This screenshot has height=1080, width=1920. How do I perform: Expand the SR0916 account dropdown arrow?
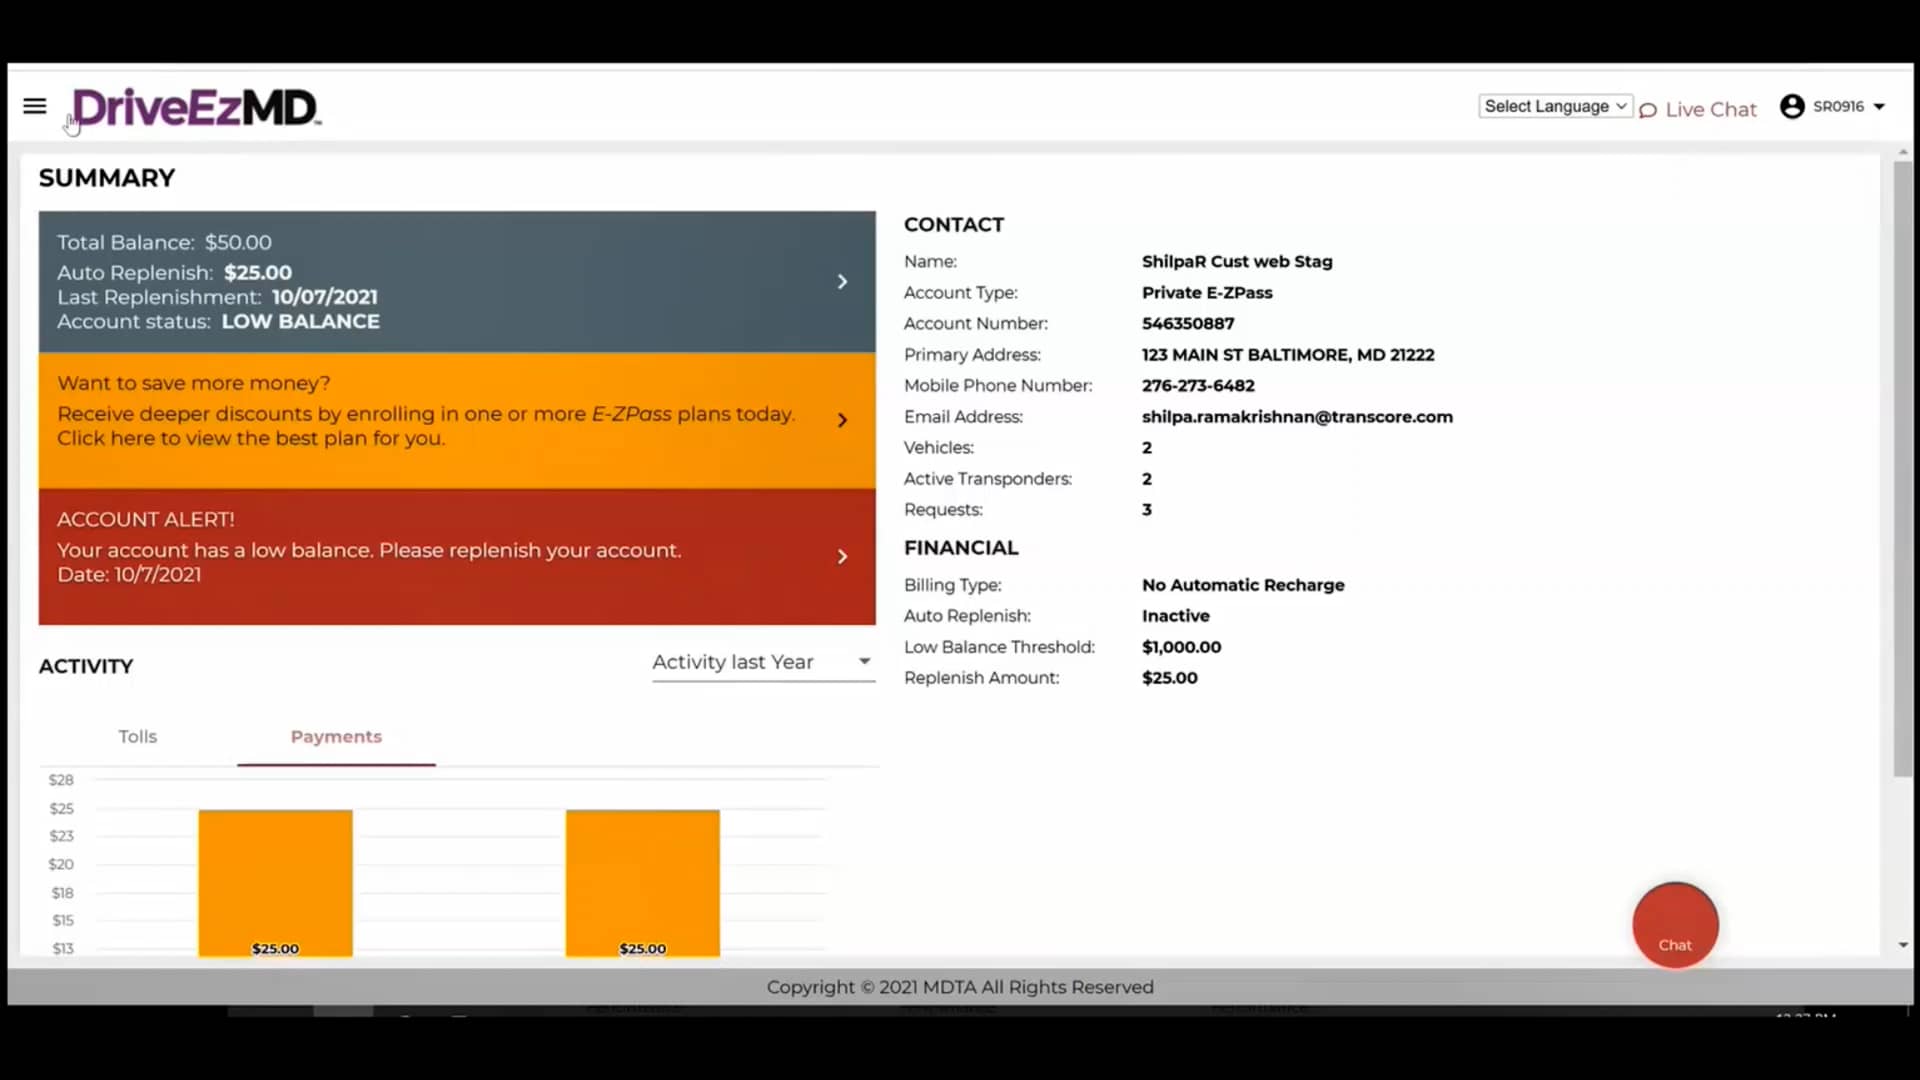coord(1879,107)
